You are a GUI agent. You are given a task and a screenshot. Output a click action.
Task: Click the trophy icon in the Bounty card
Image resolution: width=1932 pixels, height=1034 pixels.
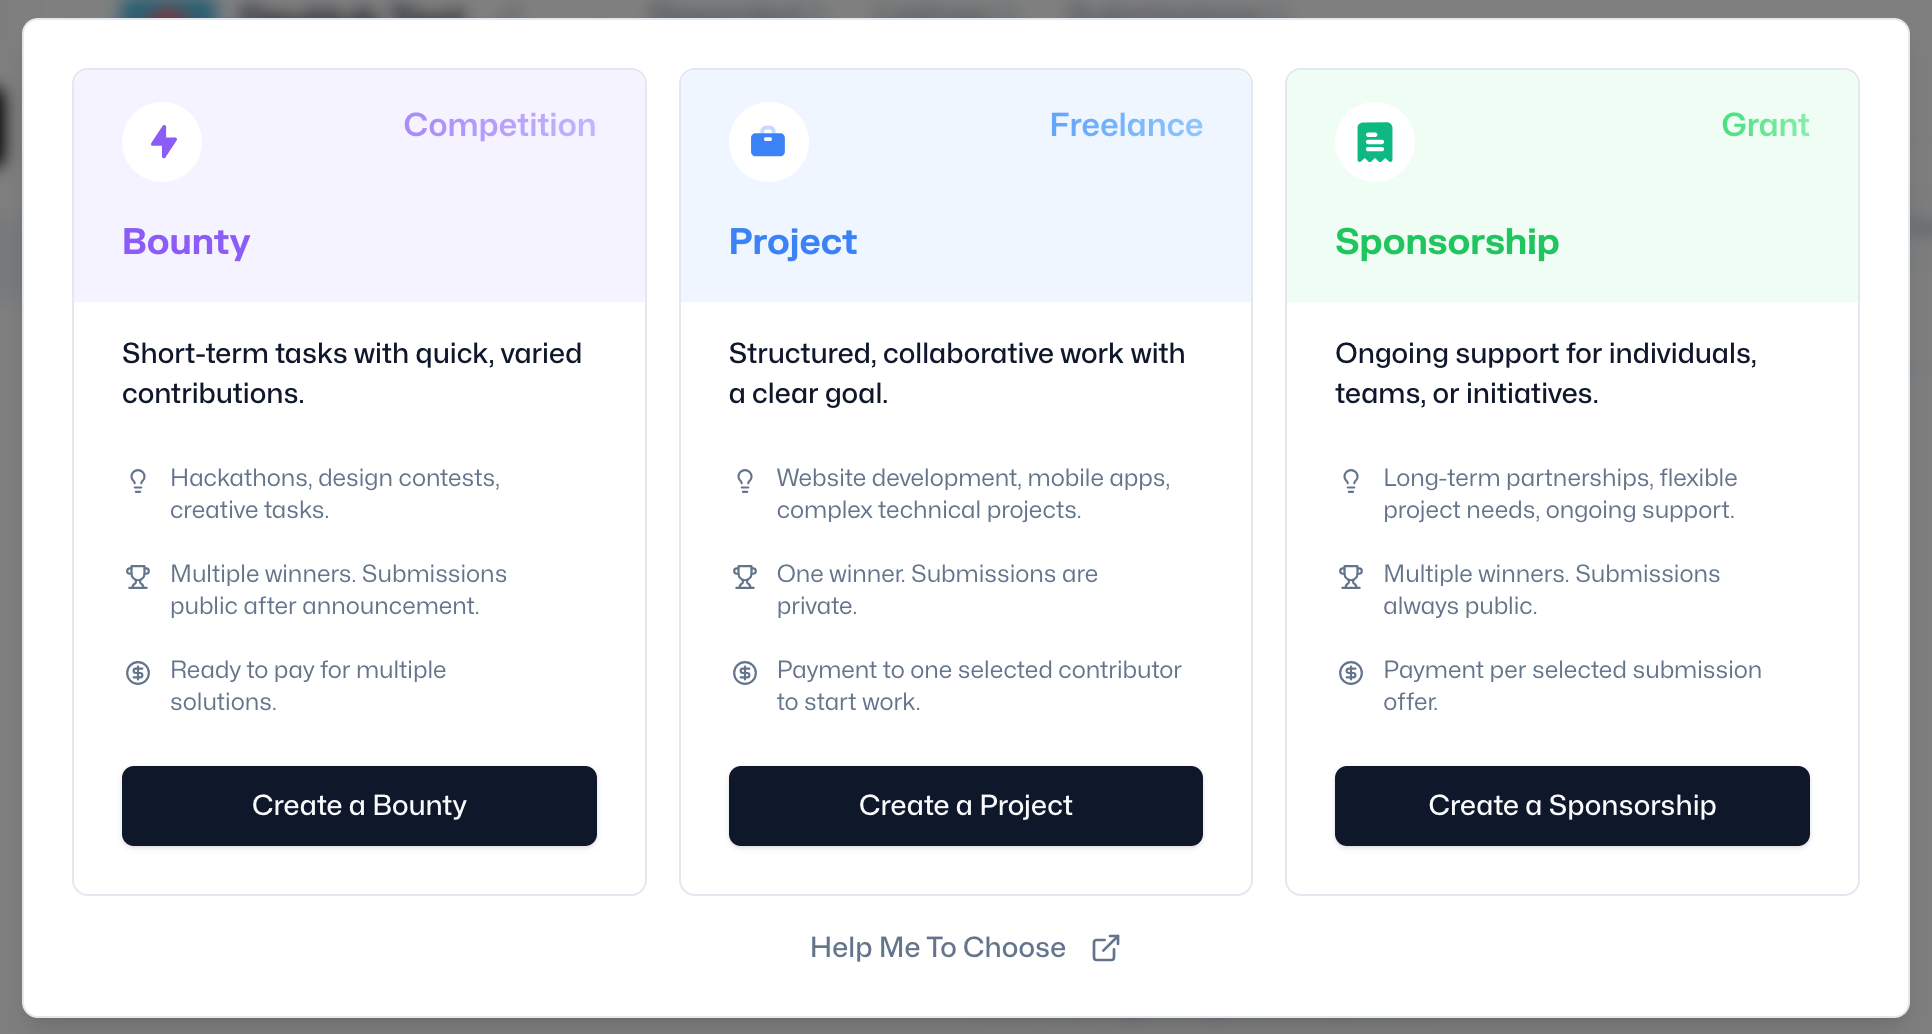coord(138,577)
